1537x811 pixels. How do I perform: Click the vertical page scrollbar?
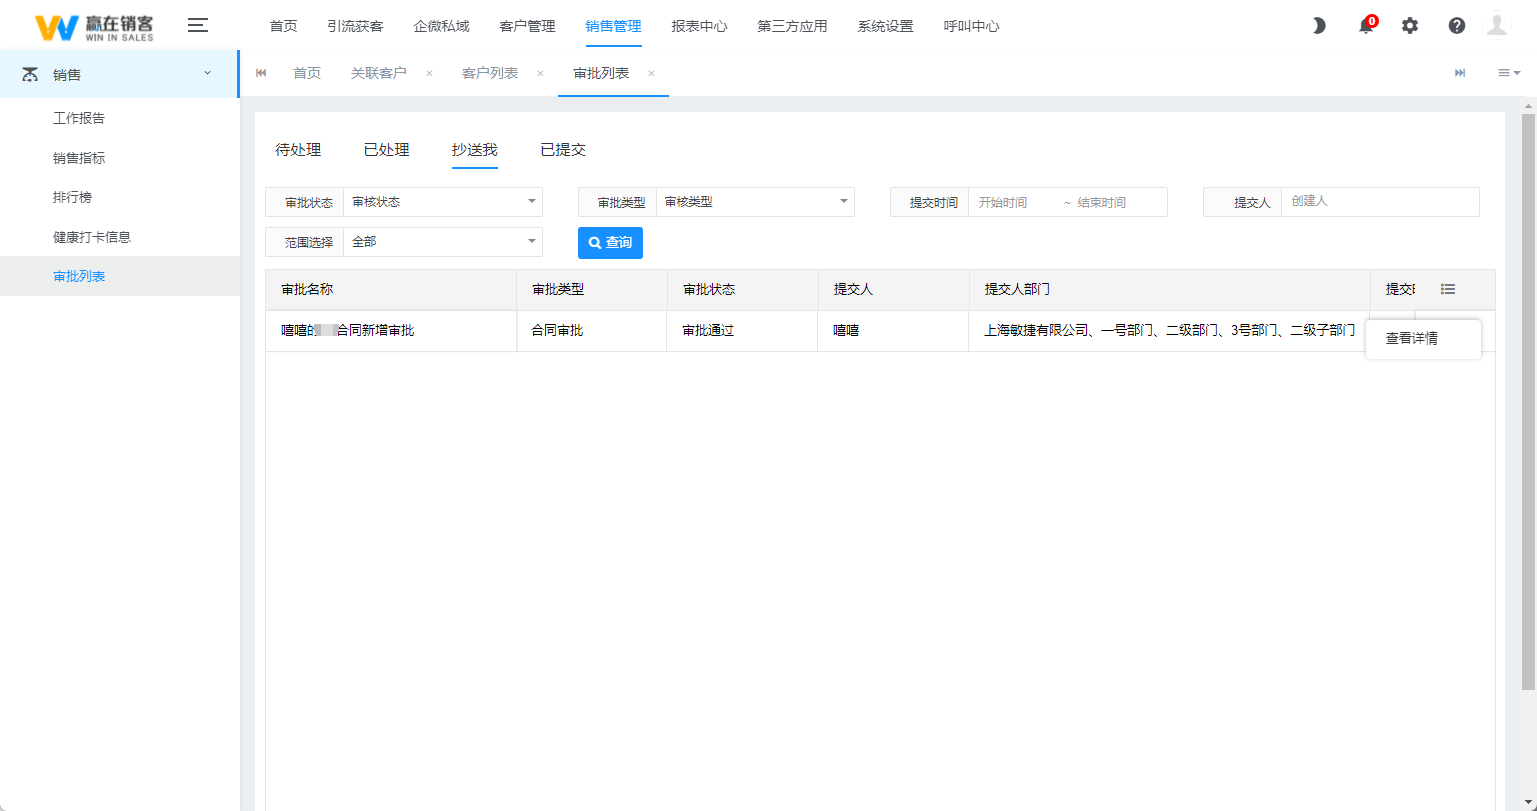(x=1528, y=400)
